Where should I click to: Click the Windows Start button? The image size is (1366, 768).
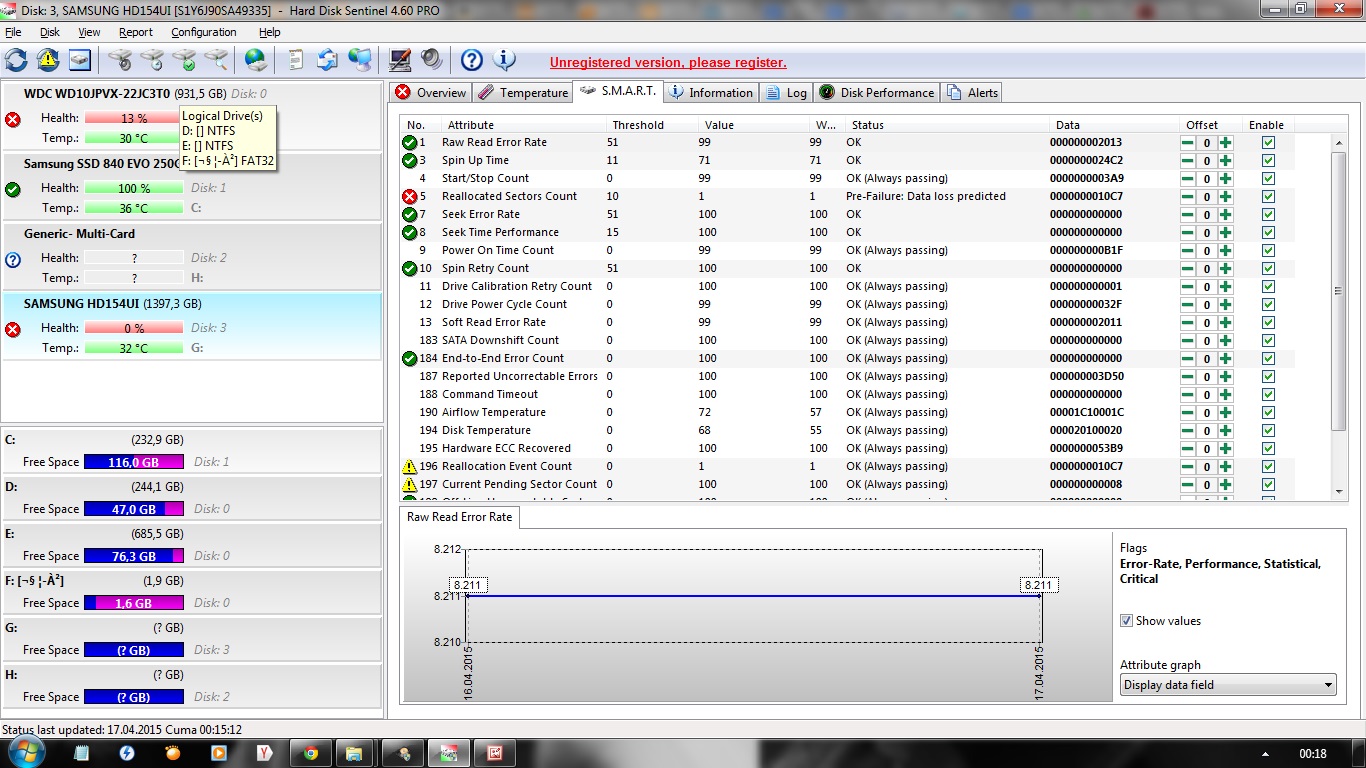pos(28,752)
